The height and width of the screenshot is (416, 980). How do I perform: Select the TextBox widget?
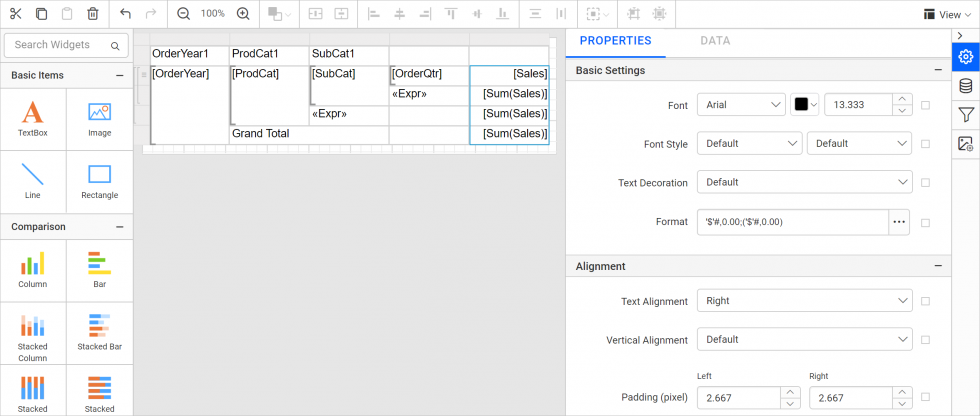click(x=32, y=119)
